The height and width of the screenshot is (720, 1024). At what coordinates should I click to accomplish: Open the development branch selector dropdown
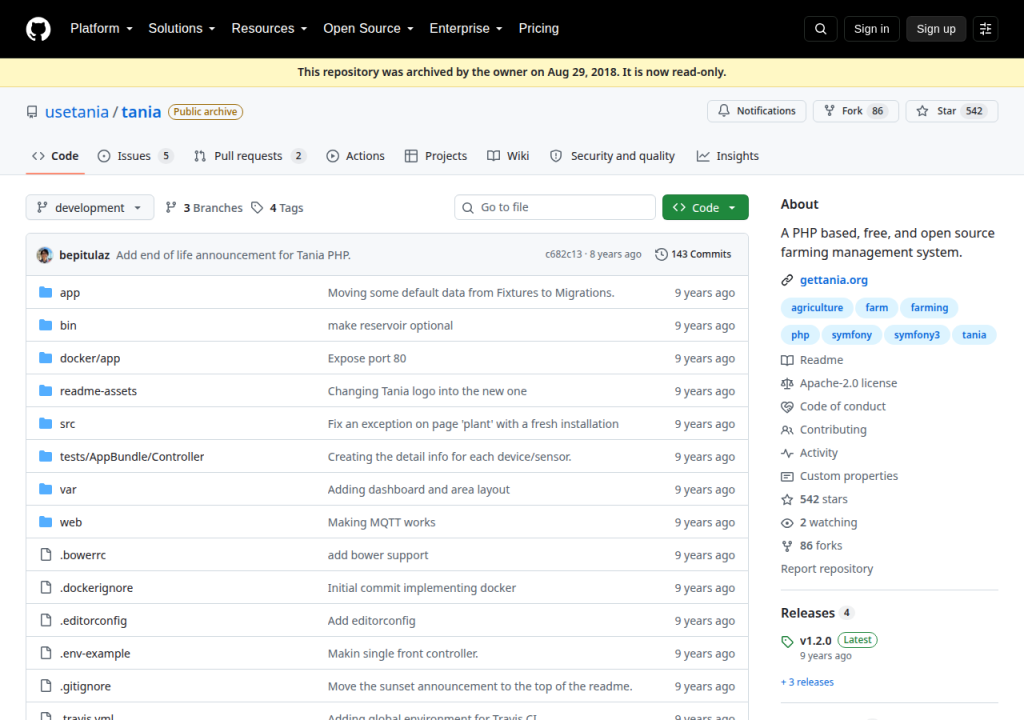pos(90,207)
